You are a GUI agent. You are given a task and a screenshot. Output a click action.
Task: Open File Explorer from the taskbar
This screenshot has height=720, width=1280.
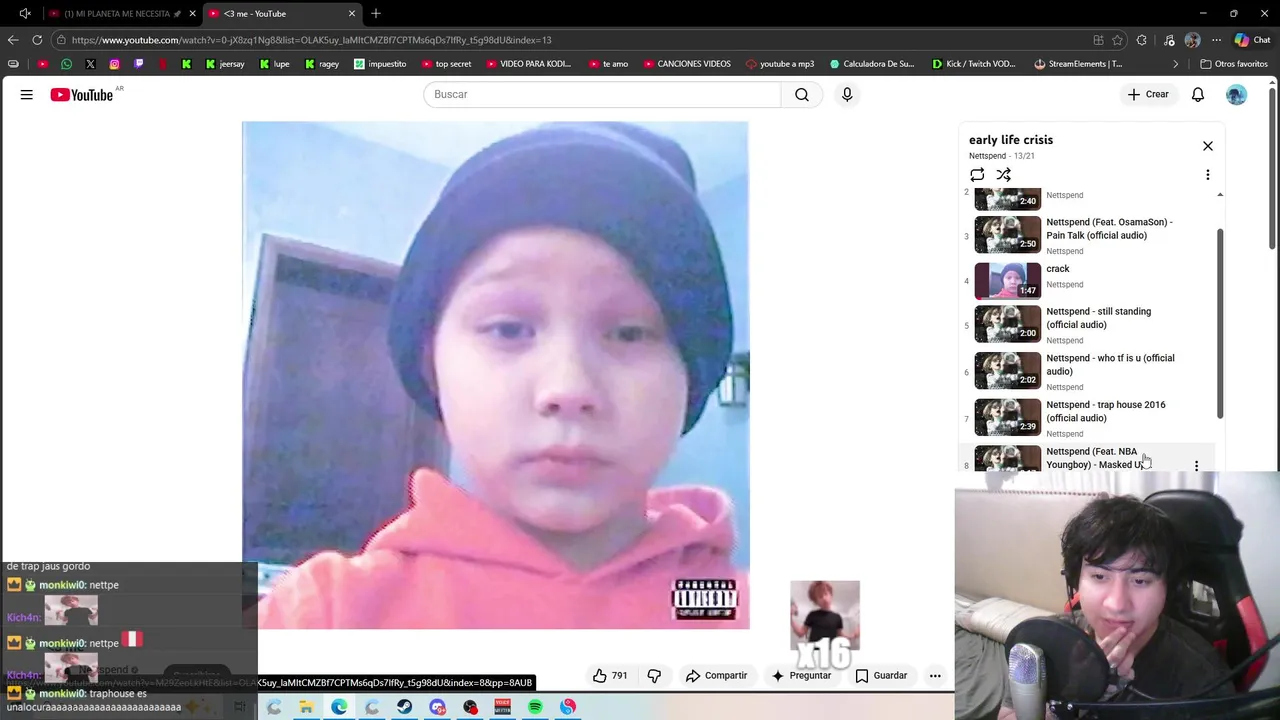[306, 707]
